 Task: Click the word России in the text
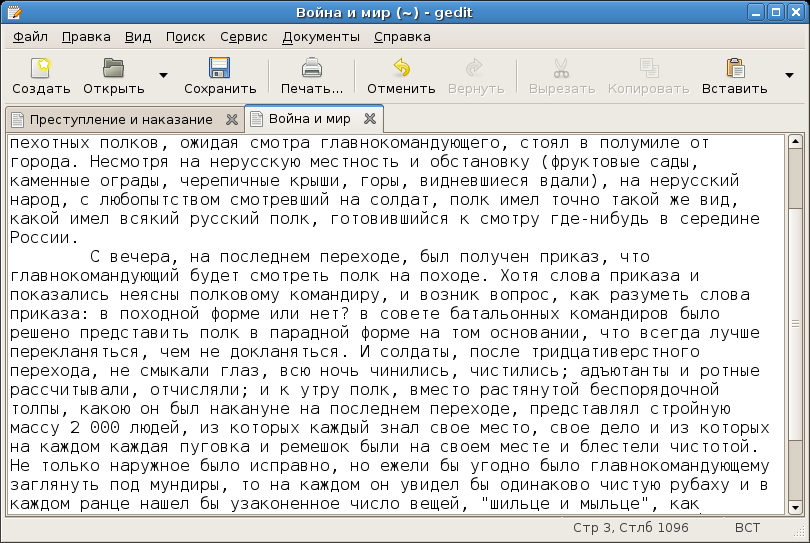click(40, 238)
